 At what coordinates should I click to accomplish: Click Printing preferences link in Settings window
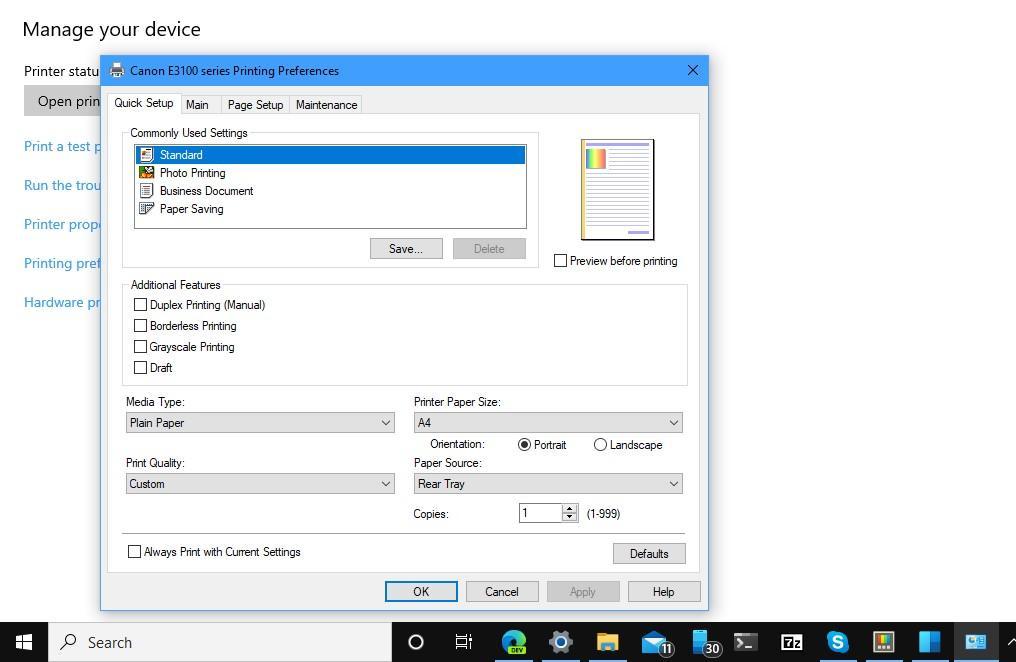[x=62, y=263]
